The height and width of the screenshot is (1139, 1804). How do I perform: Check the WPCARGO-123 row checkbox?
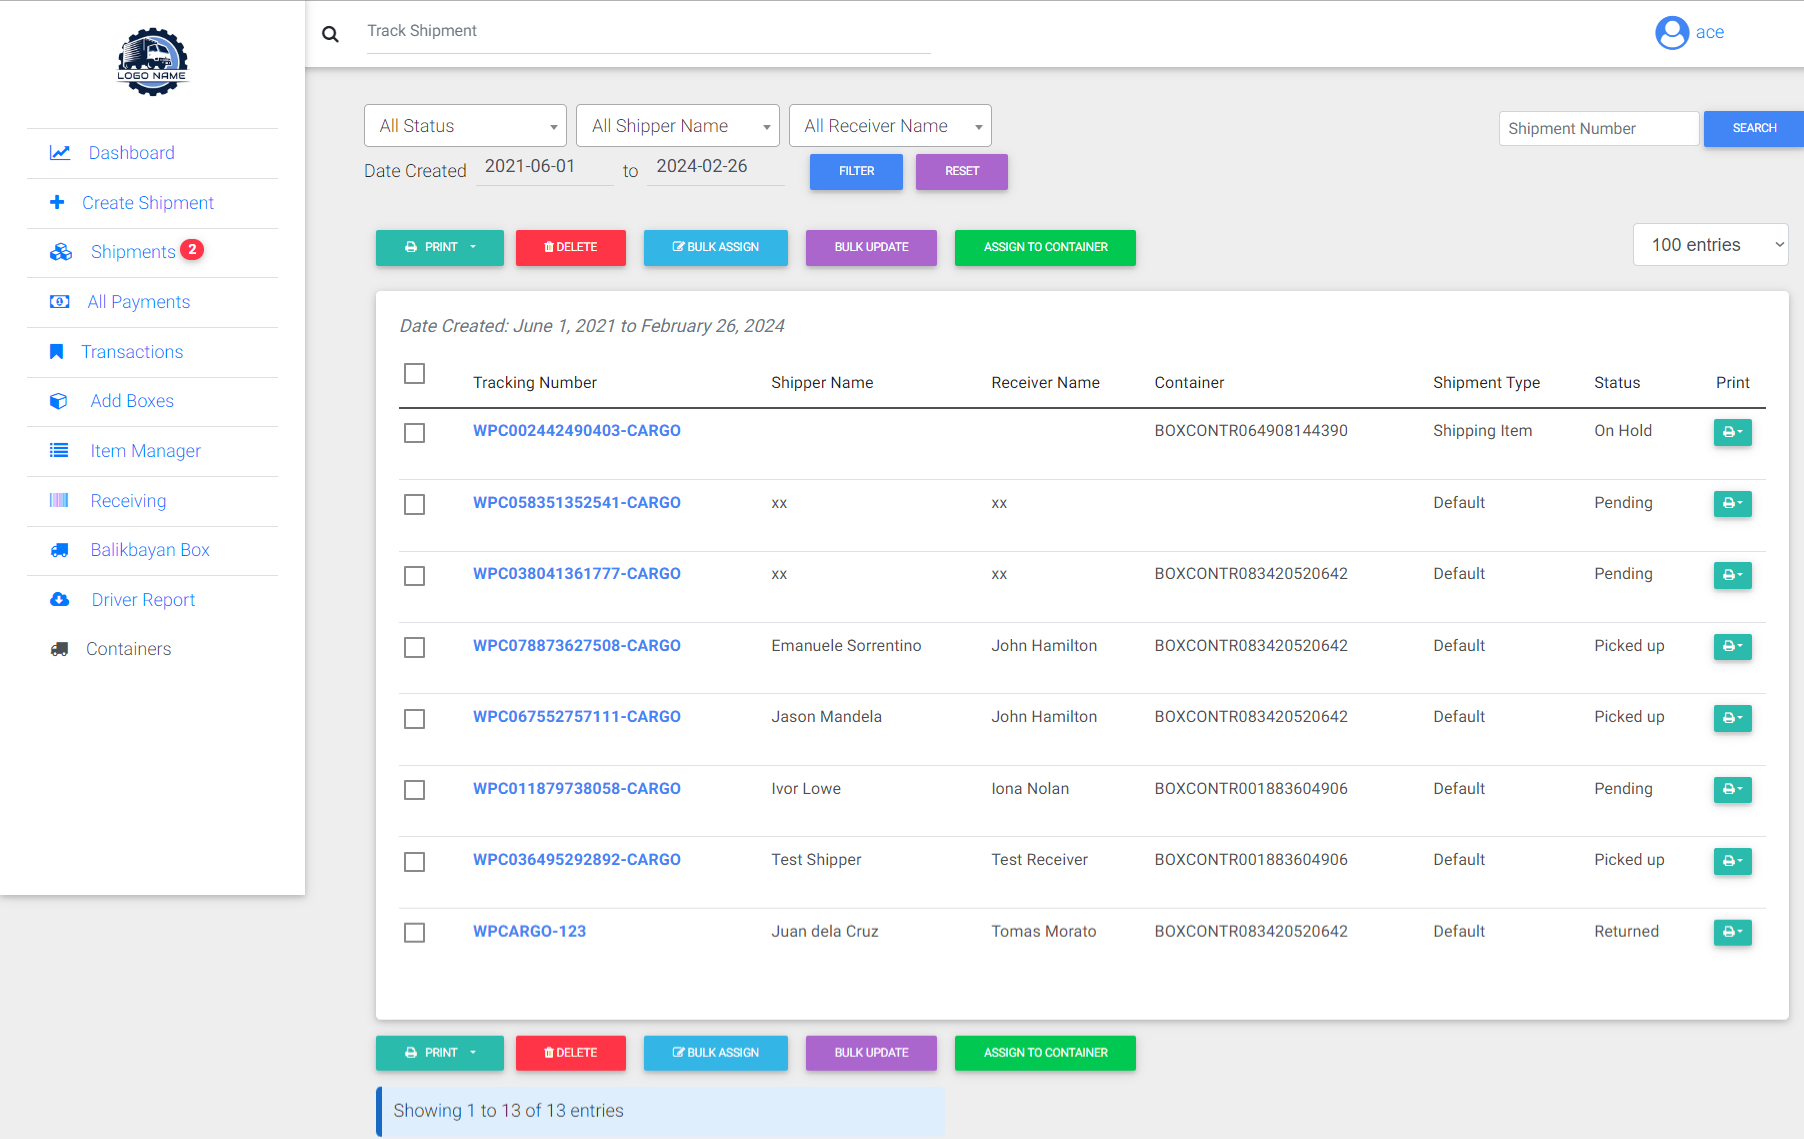coord(414,933)
